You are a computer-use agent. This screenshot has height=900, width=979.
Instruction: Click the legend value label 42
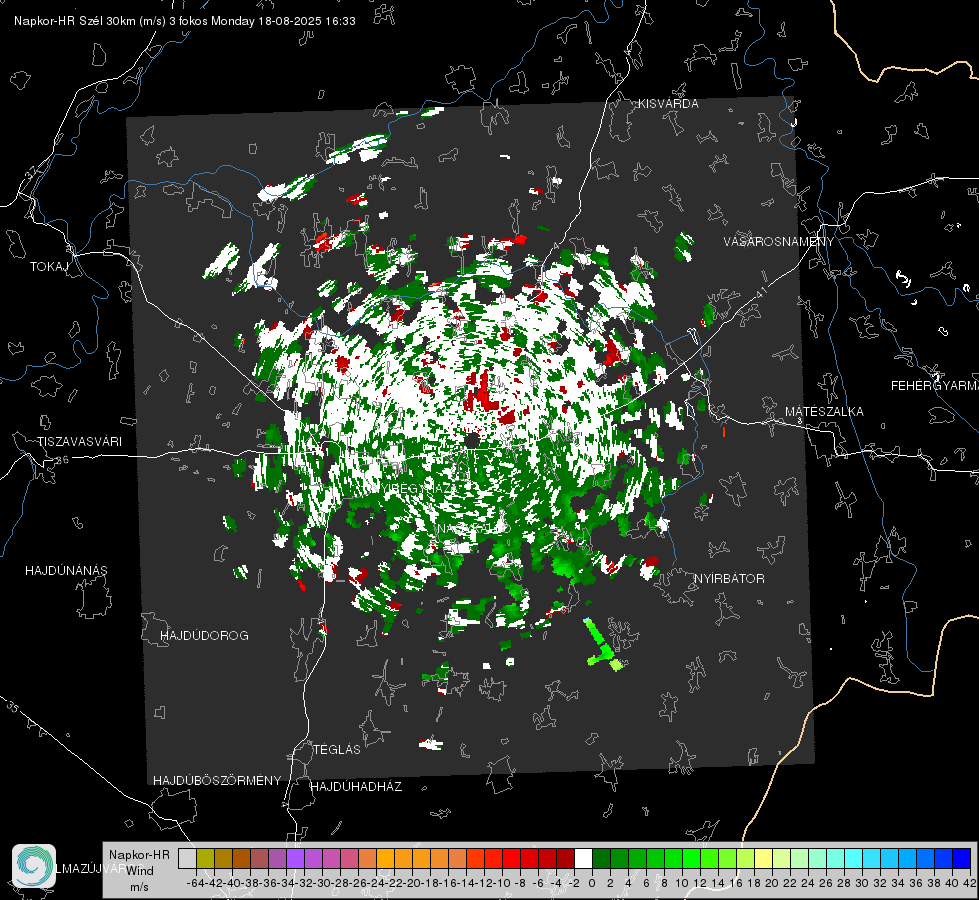[970, 883]
